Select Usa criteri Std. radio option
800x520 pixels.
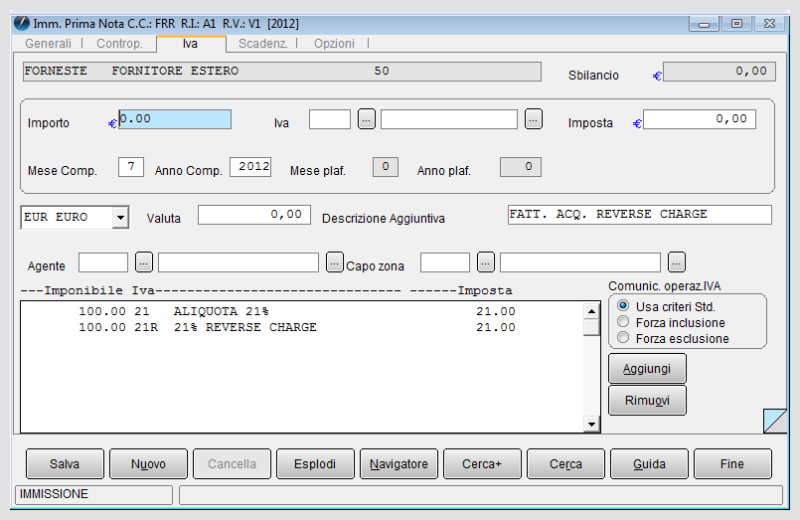pyautogui.click(x=623, y=306)
